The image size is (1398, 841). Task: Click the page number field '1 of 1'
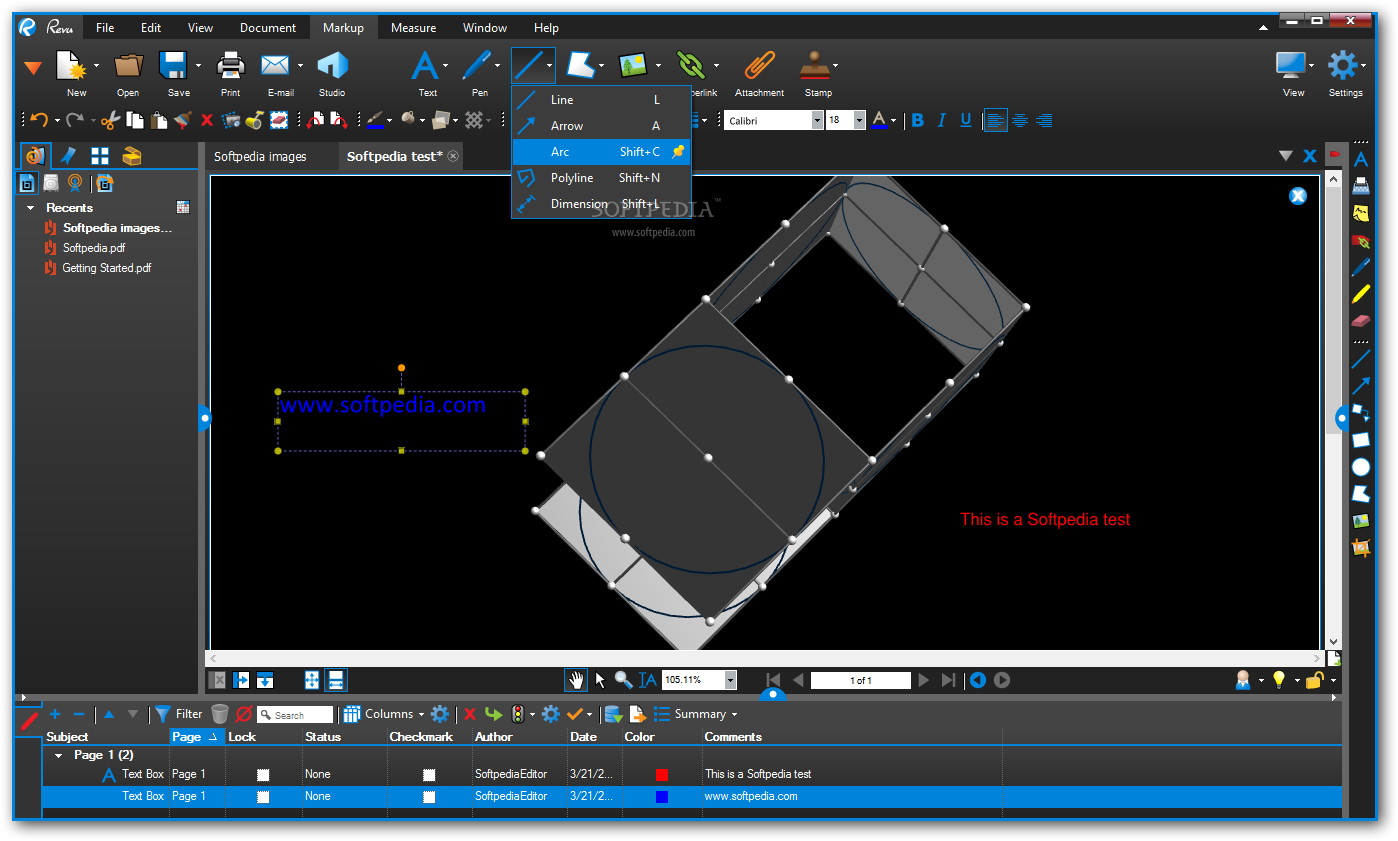pyautogui.click(x=861, y=680)
